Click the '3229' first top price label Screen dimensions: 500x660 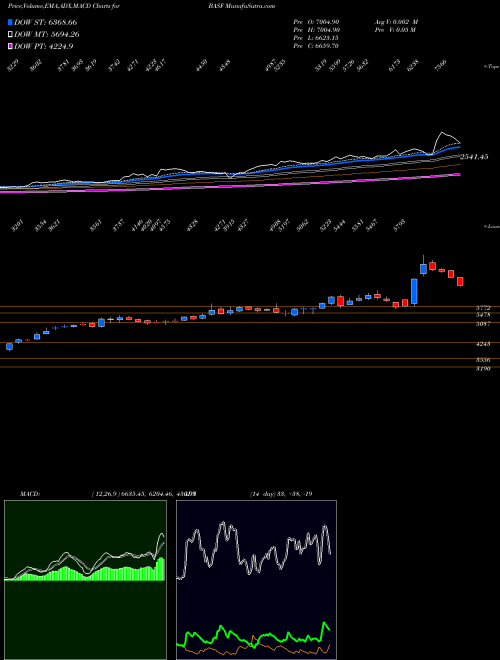coord(13,65)
